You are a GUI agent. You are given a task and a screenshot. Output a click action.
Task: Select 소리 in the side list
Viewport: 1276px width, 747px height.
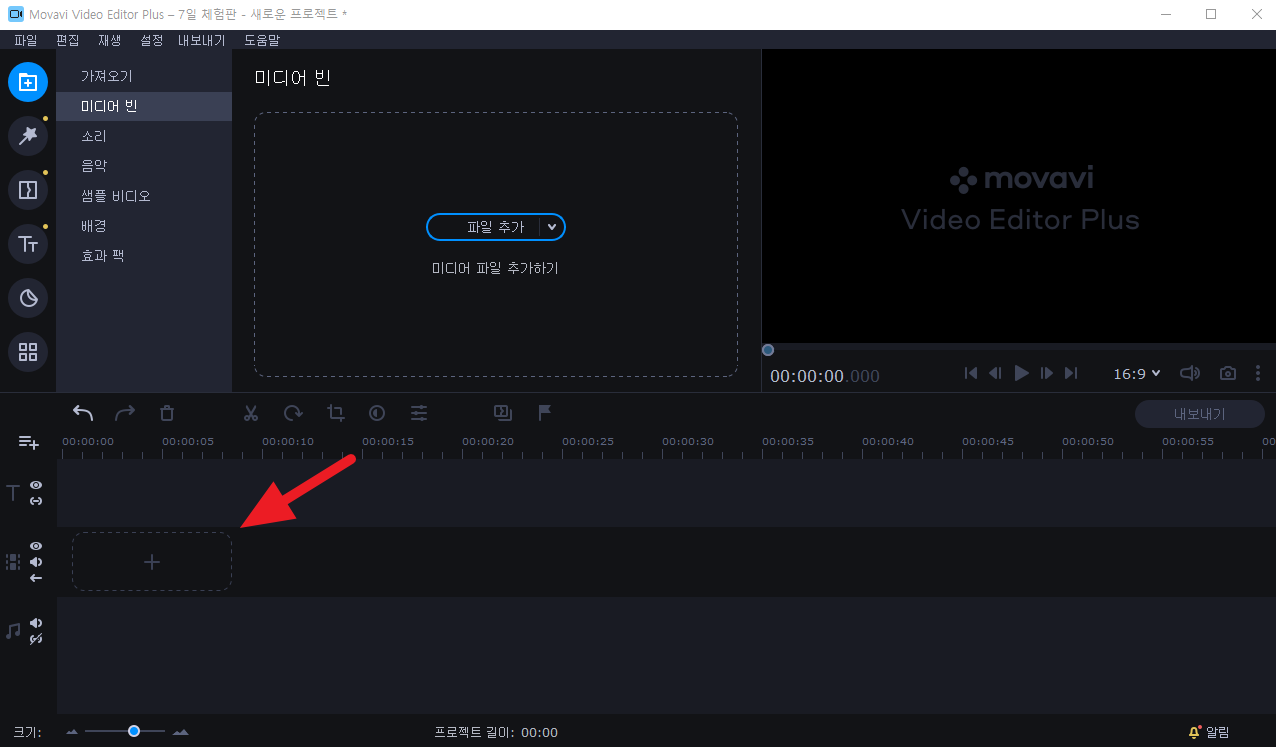click(144, 136)
